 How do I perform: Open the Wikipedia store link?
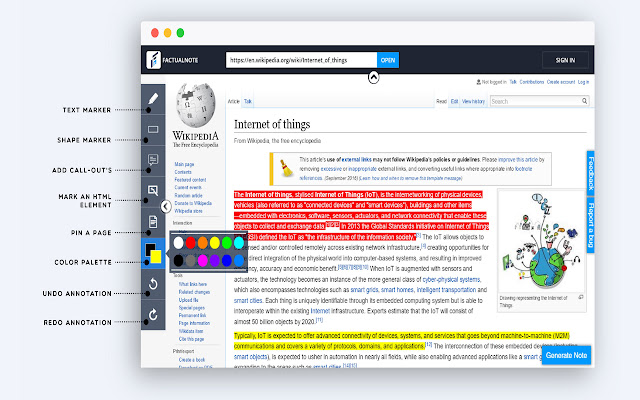click(188, 211)
